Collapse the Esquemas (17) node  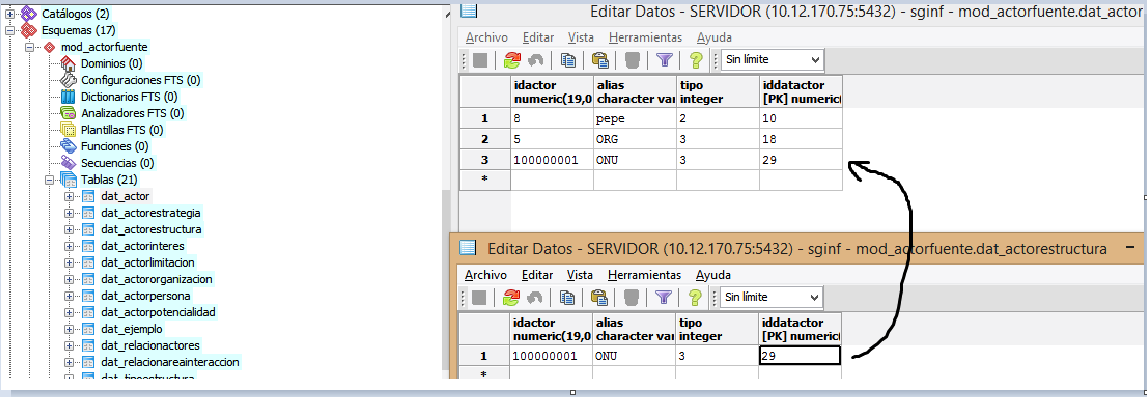(10, 30)
